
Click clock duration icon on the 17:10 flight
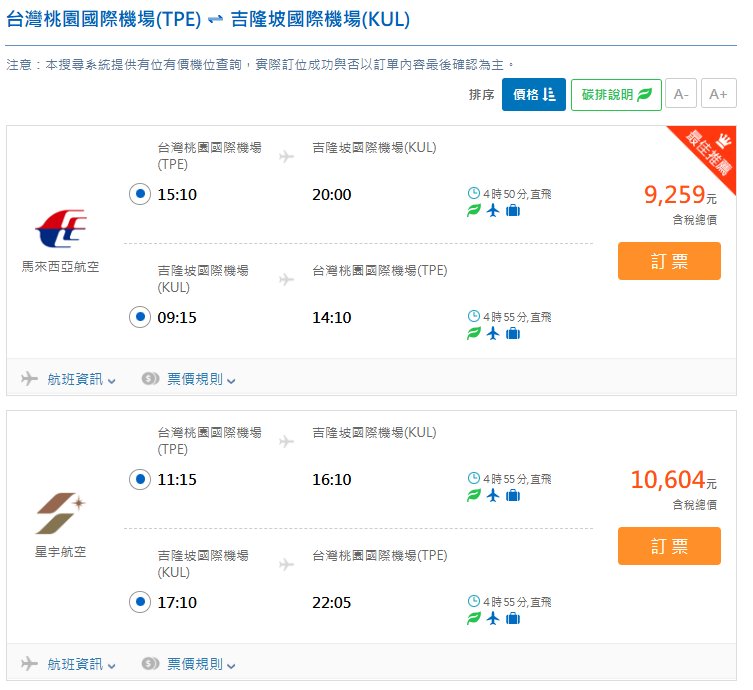474,602
